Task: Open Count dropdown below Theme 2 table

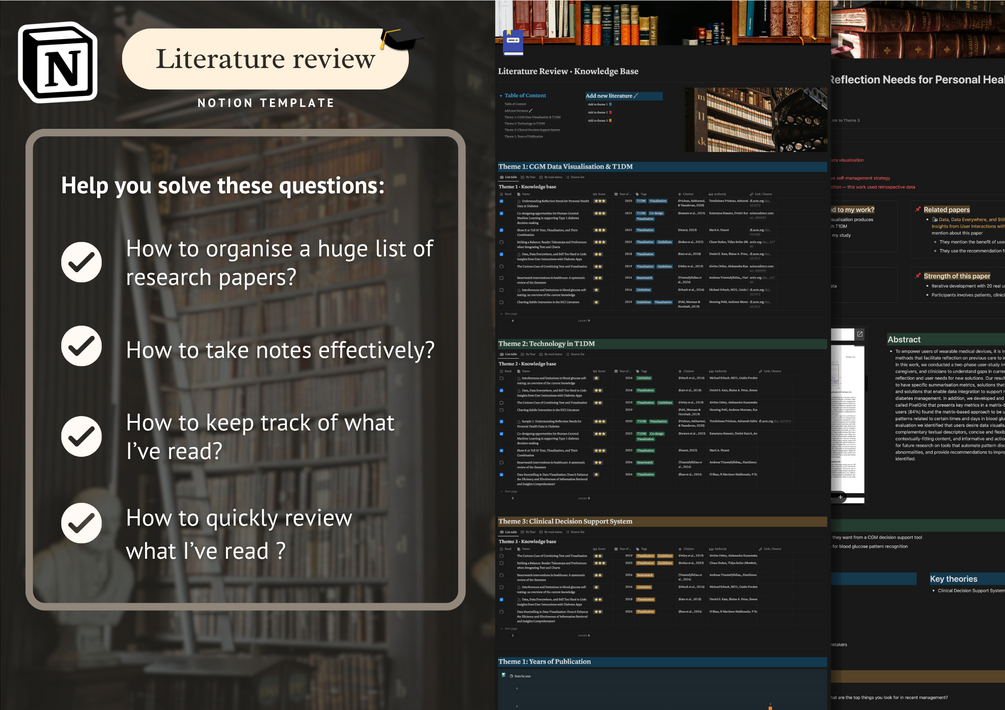Action: coord(583,498)
